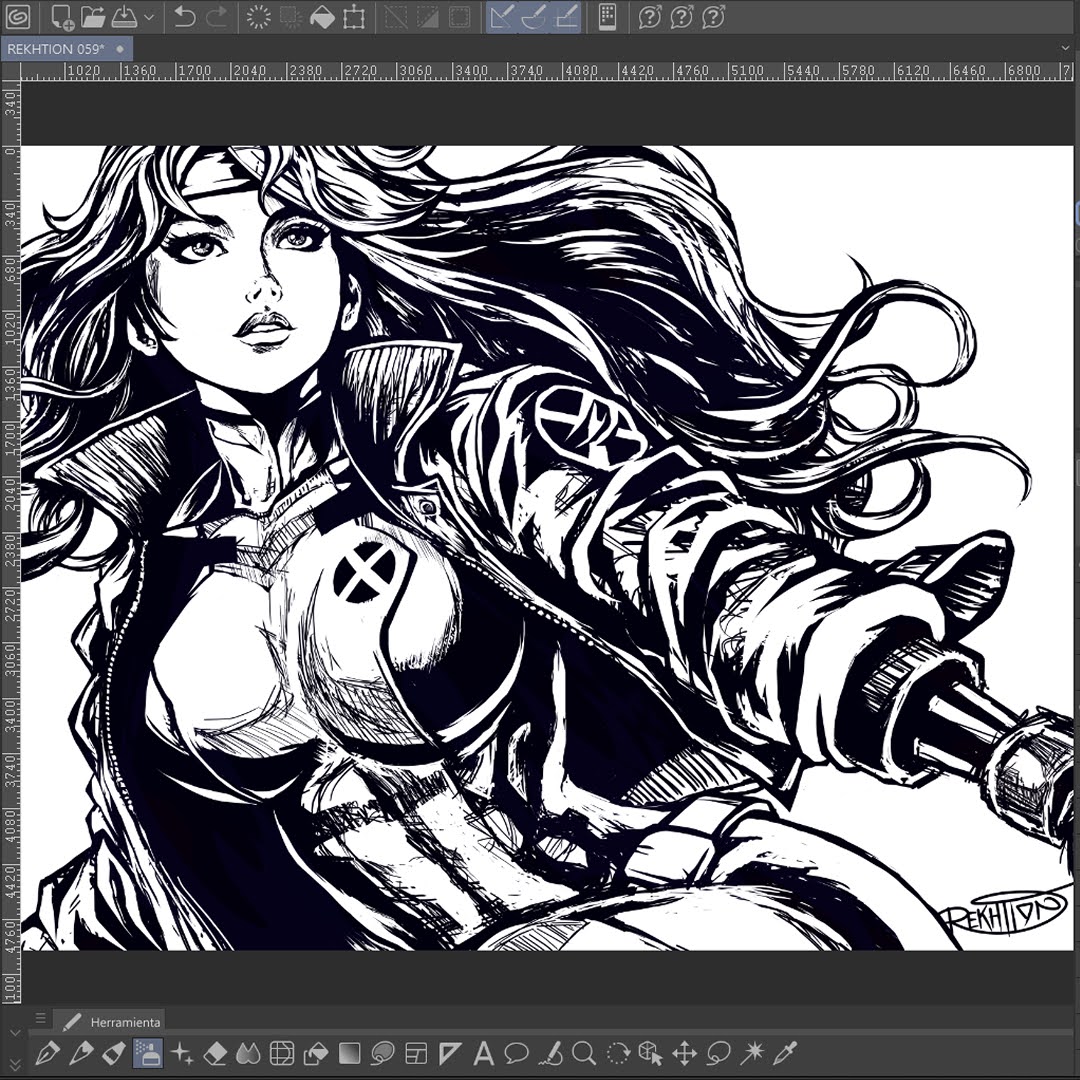Image resolution: width=1080 pixels, height=1080 pixels.
Task: Click the Clear (delete) command icon
Action: (x=258, y=17)
